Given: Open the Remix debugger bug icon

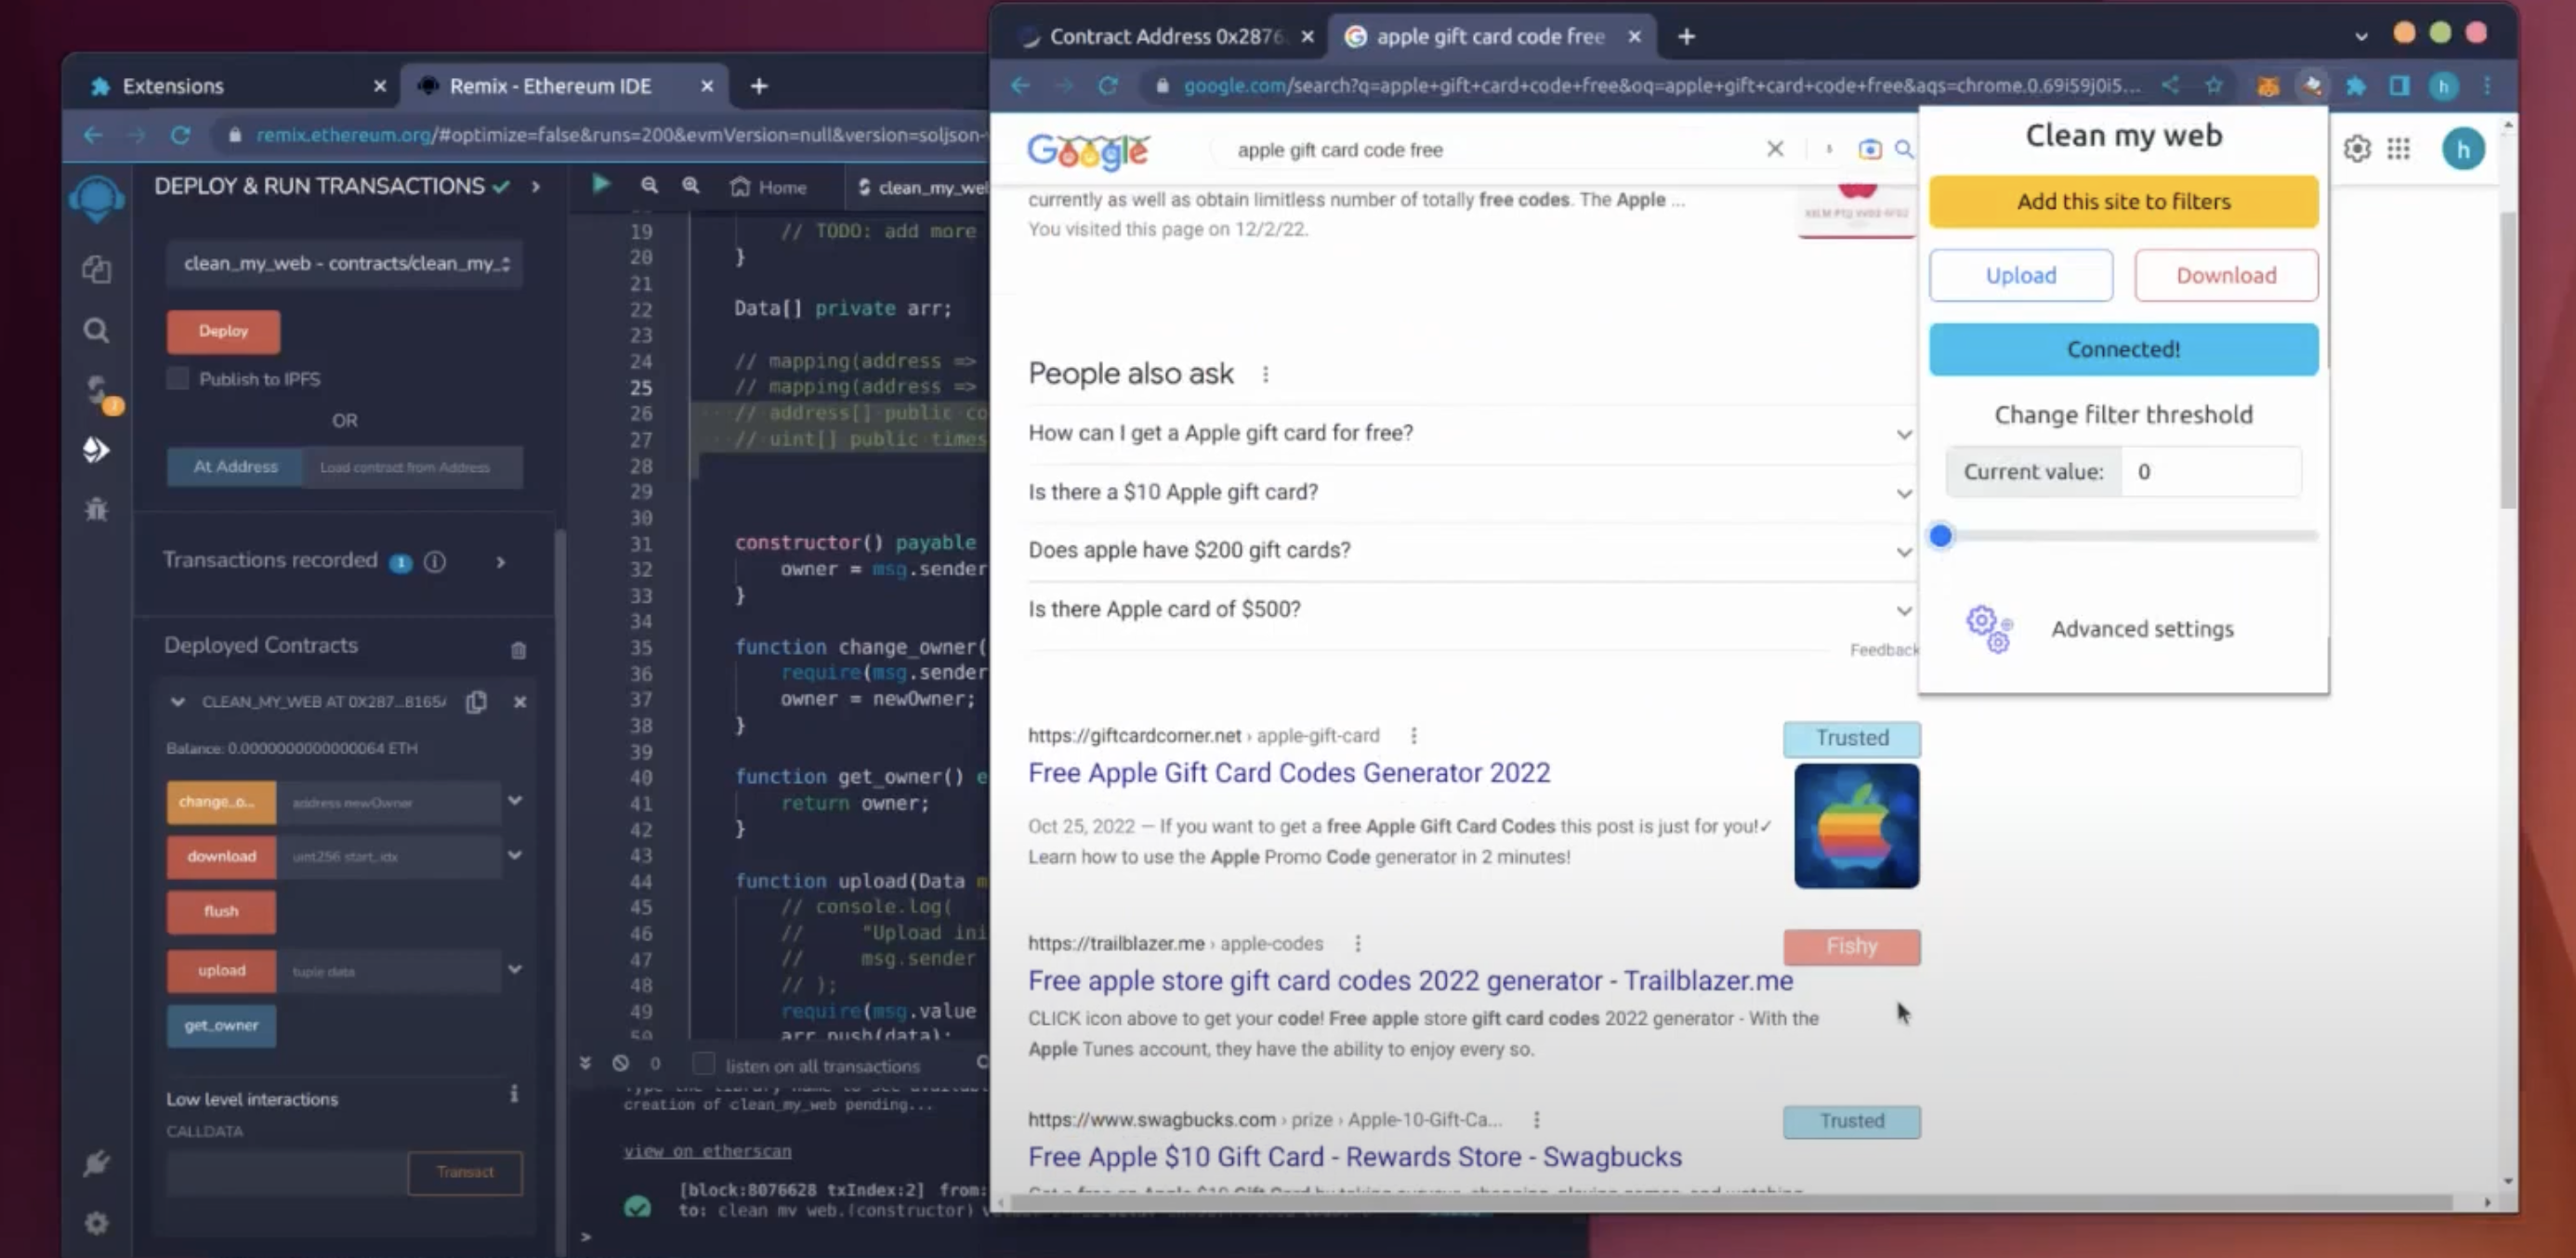Looking at the screenshot, I should pos(96,510).
